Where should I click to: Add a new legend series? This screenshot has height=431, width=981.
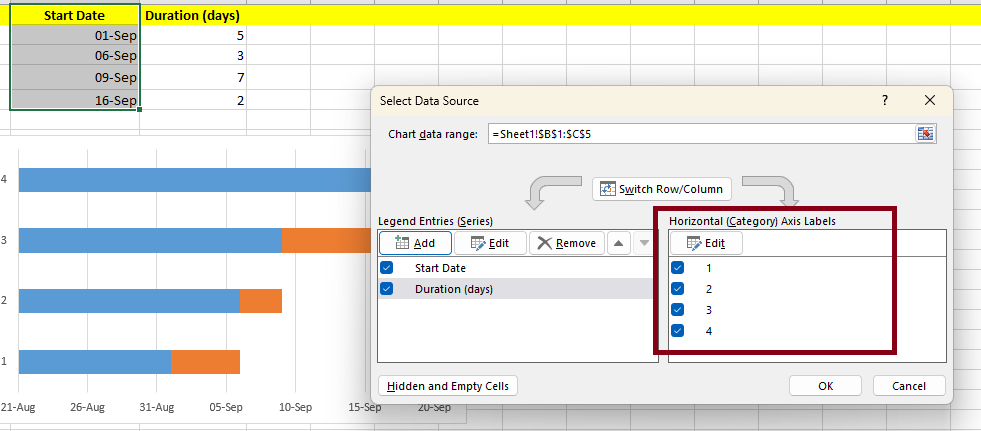415,243
